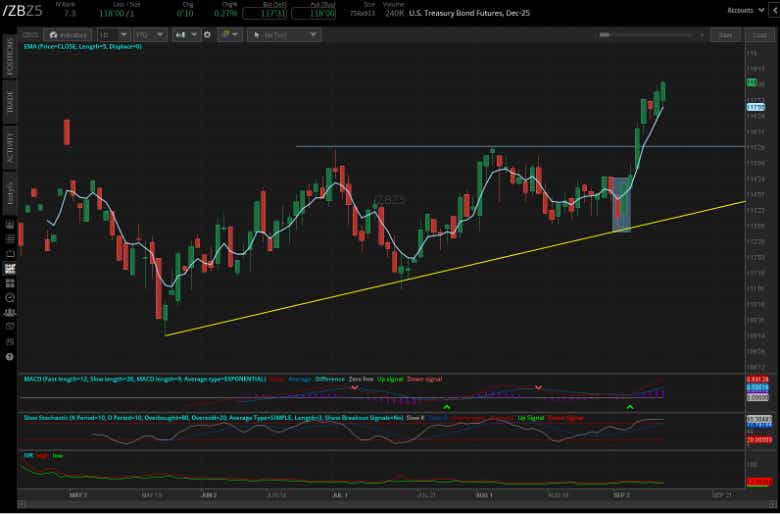The width and height of the screenshot is (780, 515).
Task: Open the chart style candlestick dropdown
Action: coord(186,35)
